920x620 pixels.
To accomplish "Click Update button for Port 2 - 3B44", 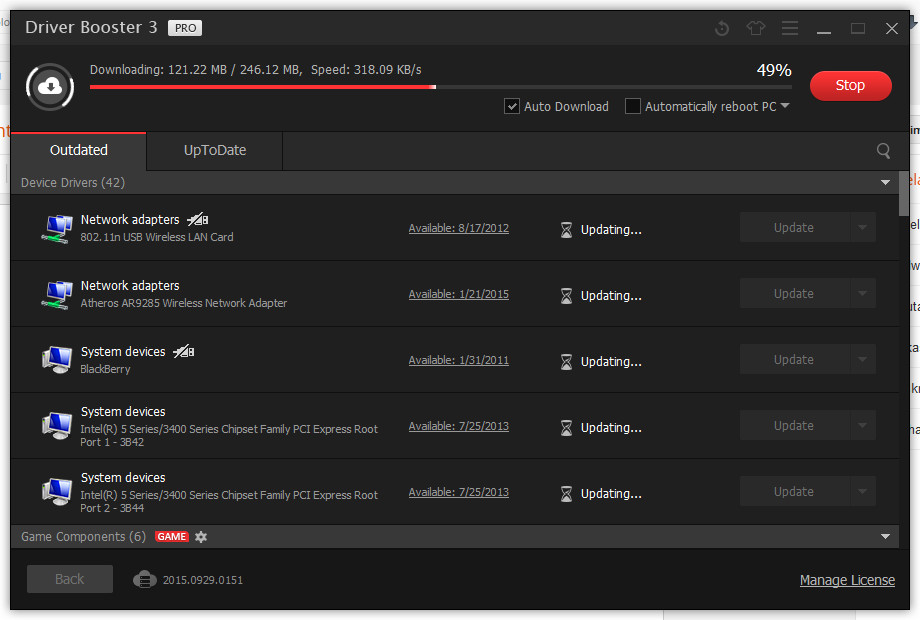I will tap(794, 492).
